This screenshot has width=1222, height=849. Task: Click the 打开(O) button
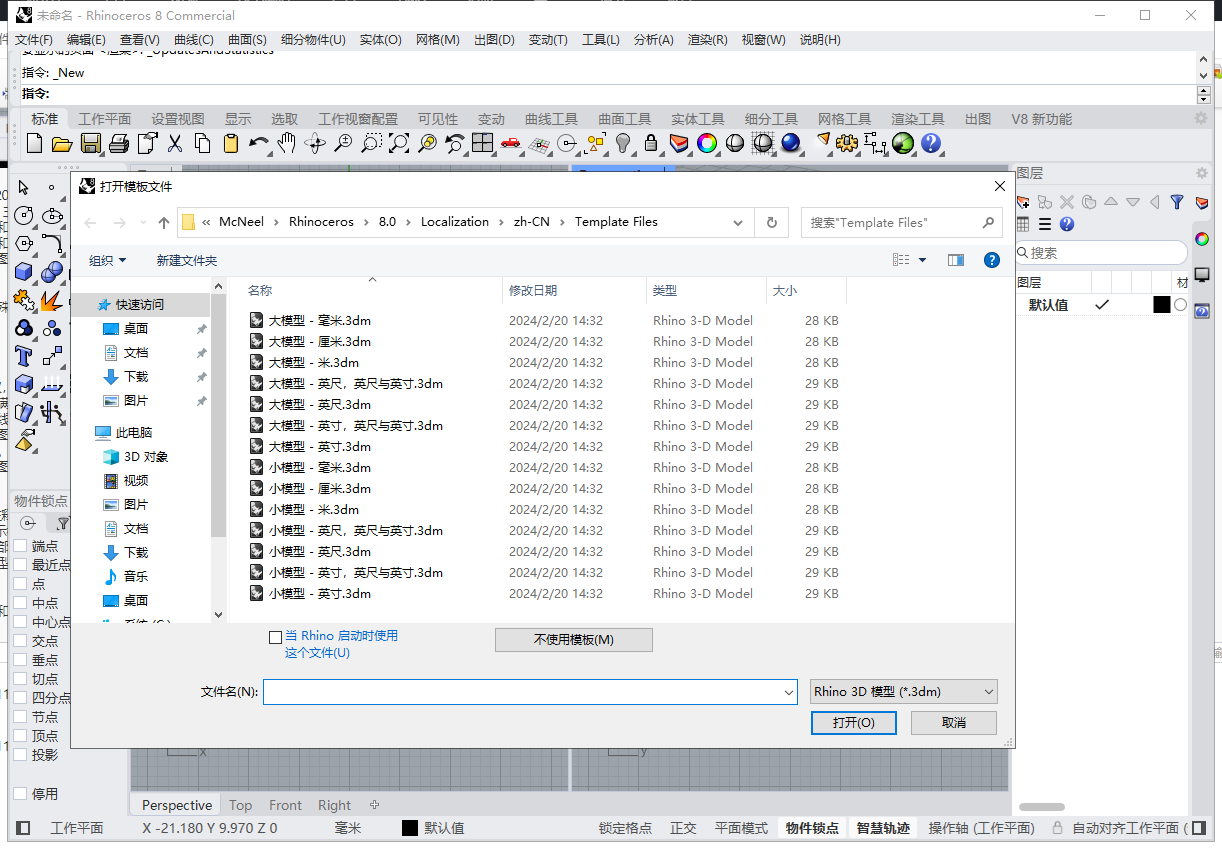click(854, 723)
